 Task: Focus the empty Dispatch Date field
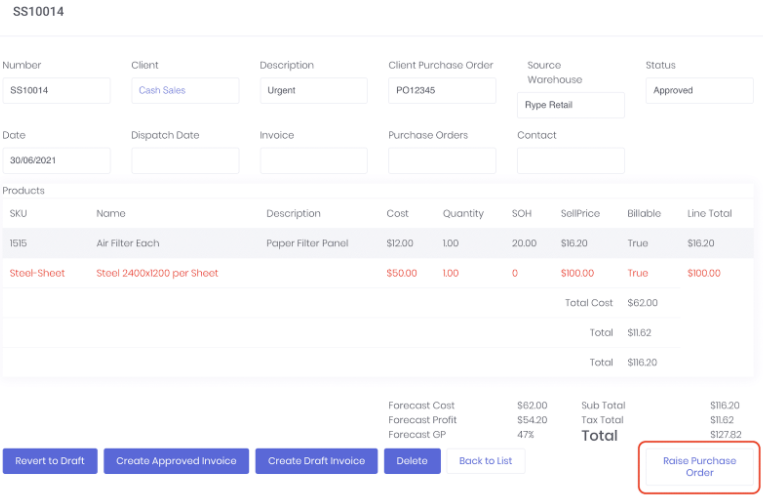click(x=185, y=161)
